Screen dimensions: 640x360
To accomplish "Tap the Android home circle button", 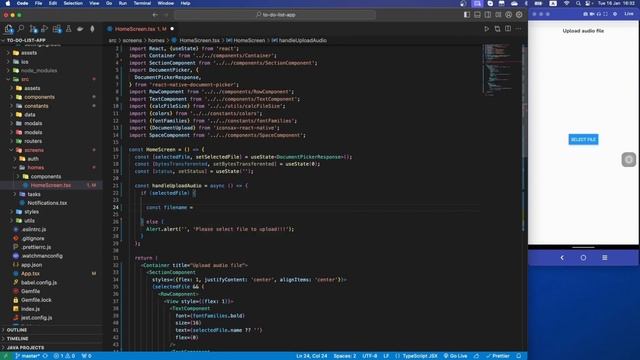I will click(x=583, y=258).
